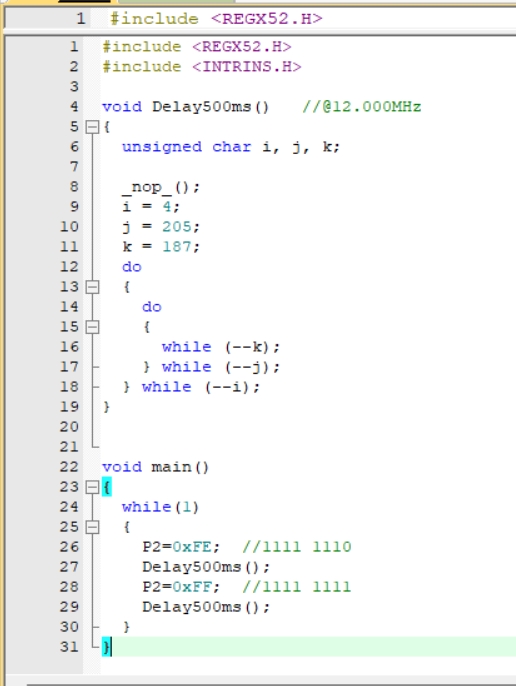Click the 'do' keyword on line 14
This screenshot has height=686, width=516.
(x=152, y=307)
